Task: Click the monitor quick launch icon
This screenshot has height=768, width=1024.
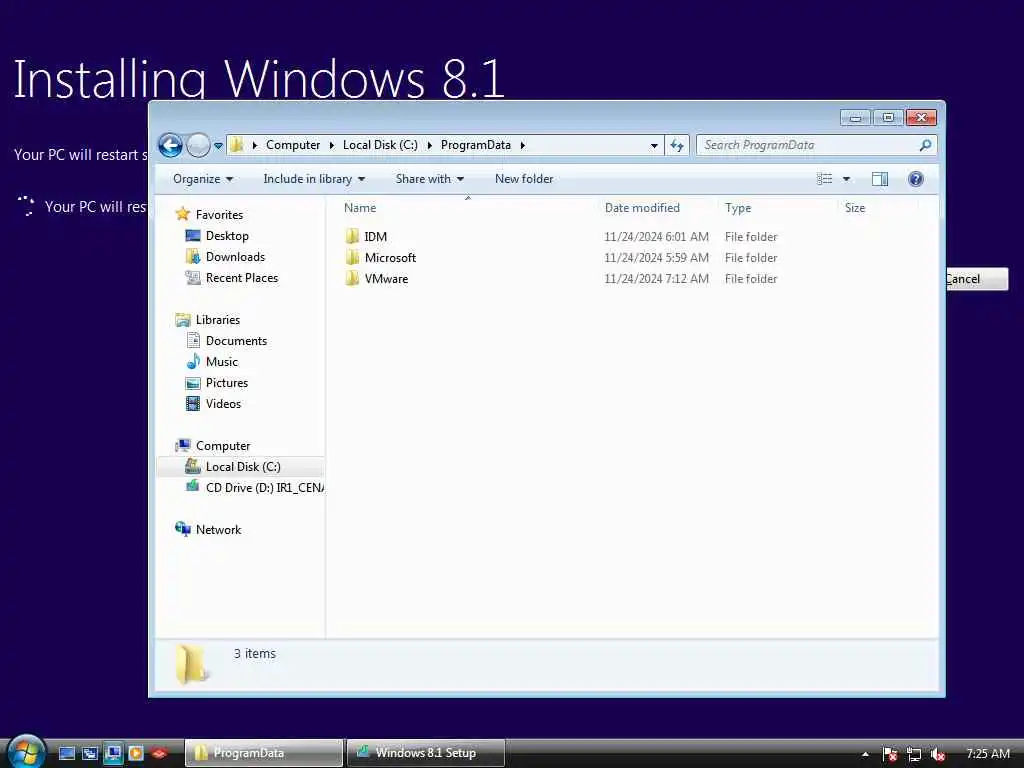Action: pos(113,753)
